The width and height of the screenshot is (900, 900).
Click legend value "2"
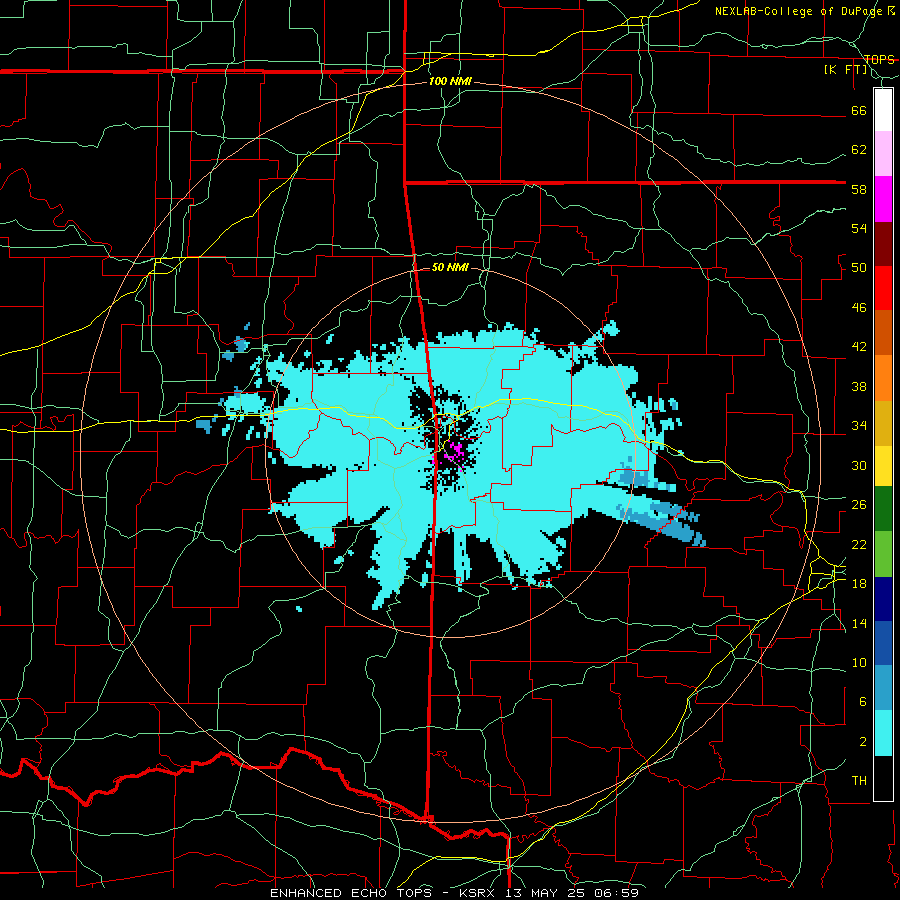[862, 741]
